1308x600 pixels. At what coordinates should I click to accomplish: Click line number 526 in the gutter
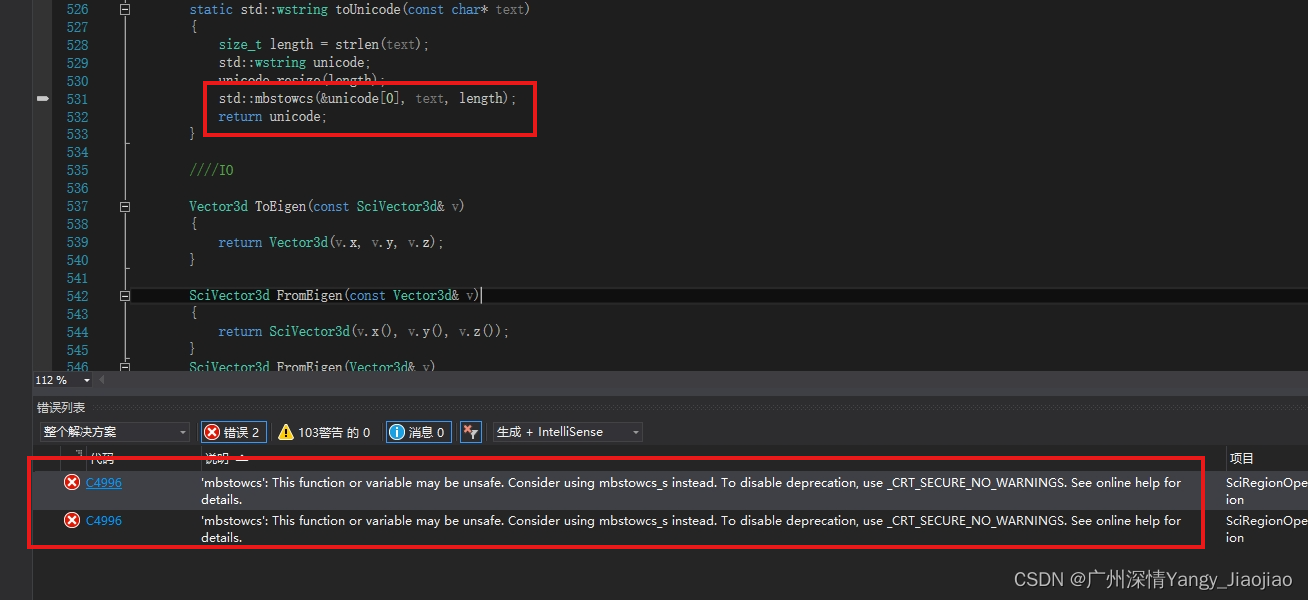pyautogui.click(x=77, y=9)
